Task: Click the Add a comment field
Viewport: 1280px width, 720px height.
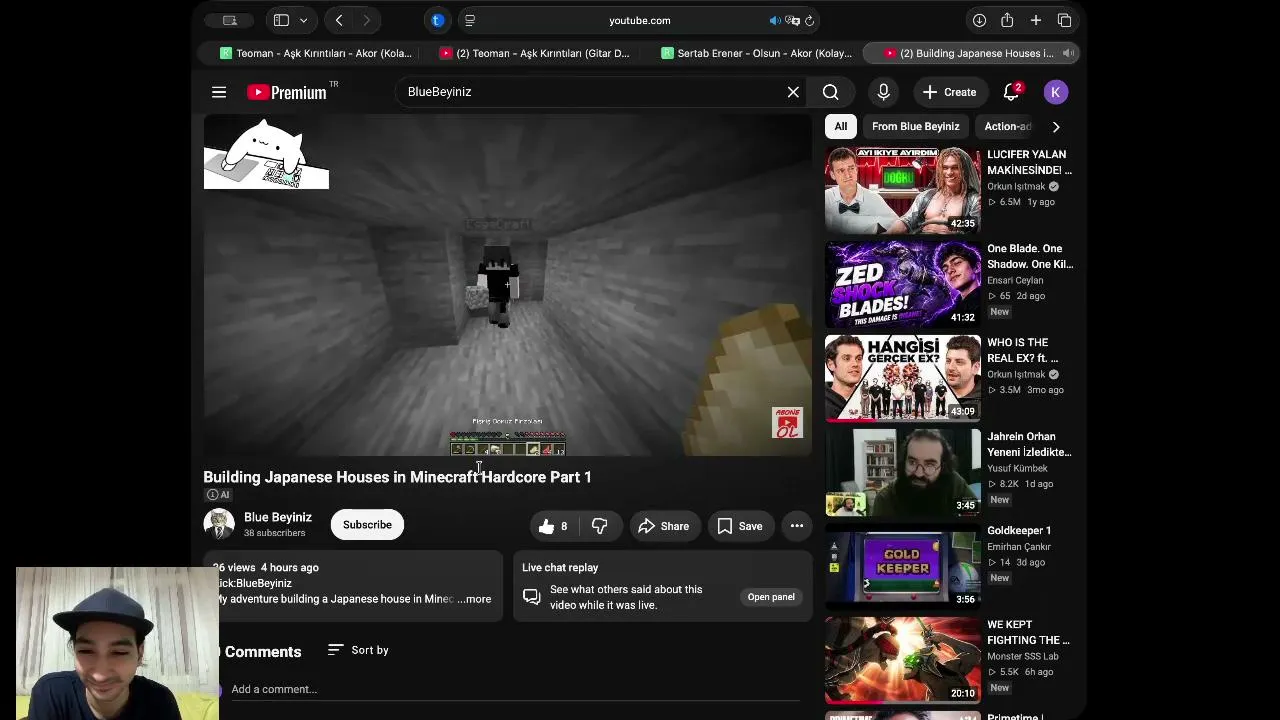Action: coord(515,689)
